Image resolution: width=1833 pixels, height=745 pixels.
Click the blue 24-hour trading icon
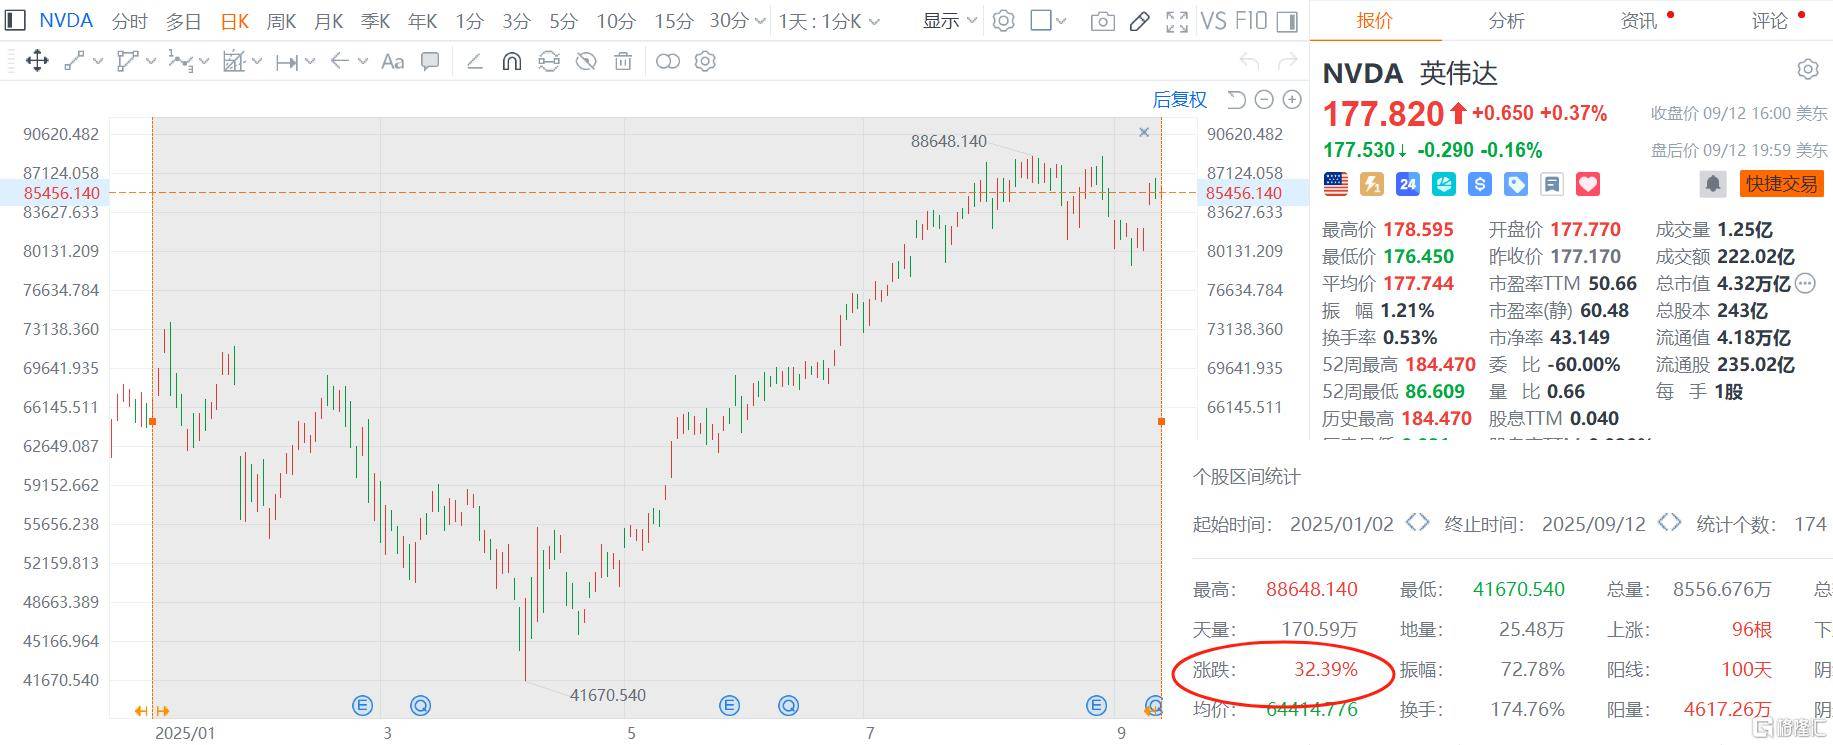coord(1408,184)
